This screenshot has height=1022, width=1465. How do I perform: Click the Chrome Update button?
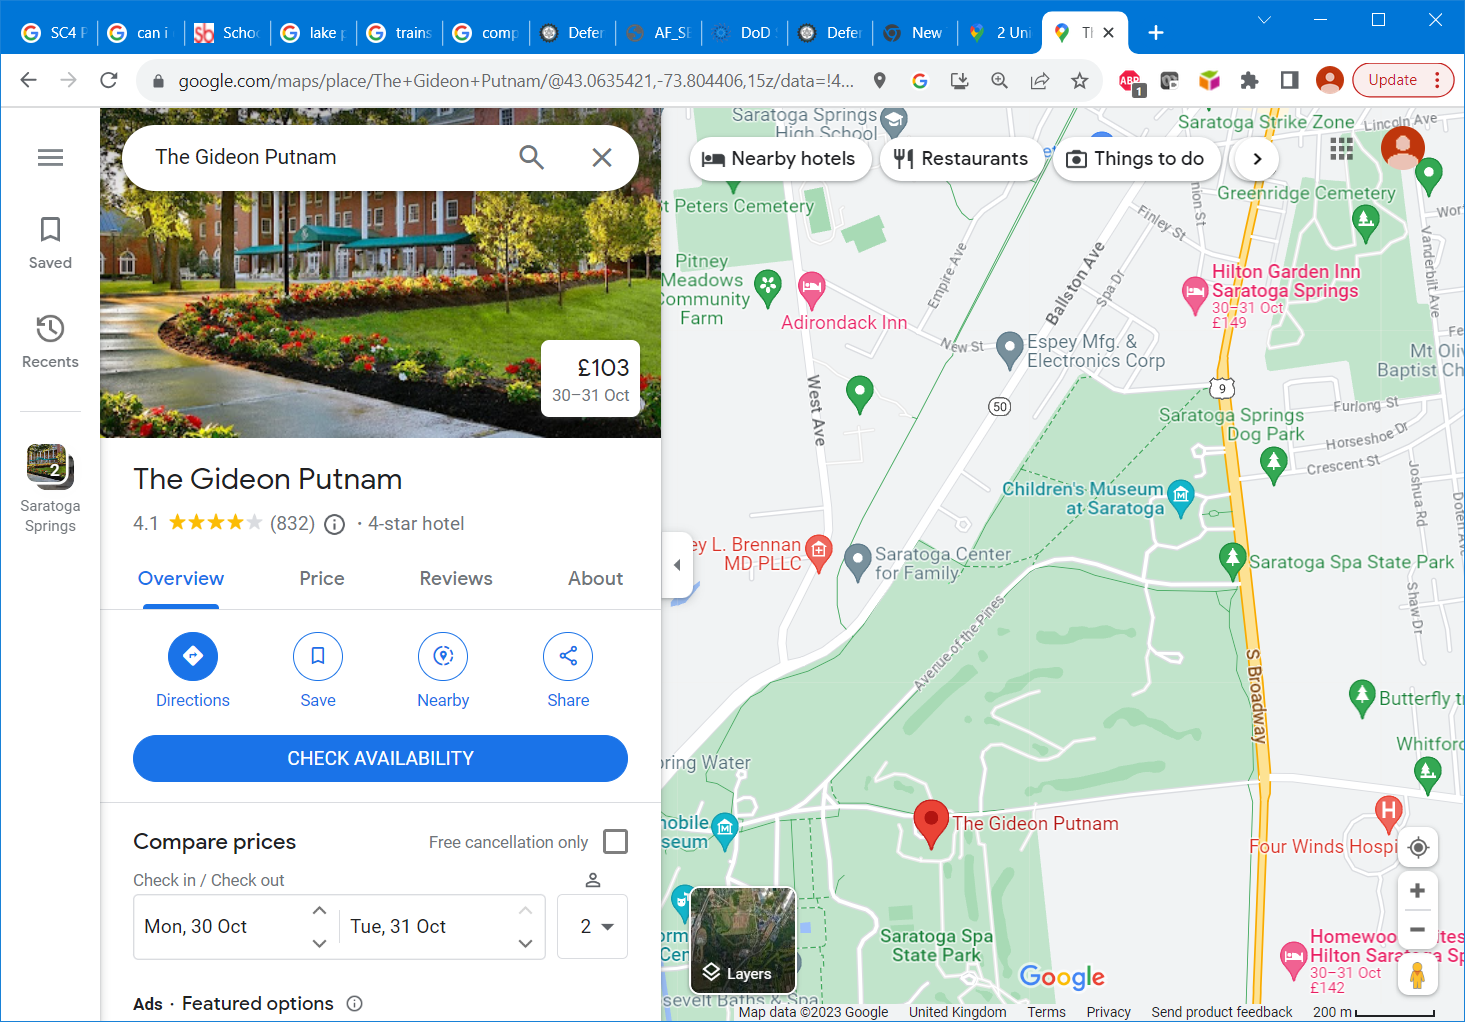pos(1403,80)
